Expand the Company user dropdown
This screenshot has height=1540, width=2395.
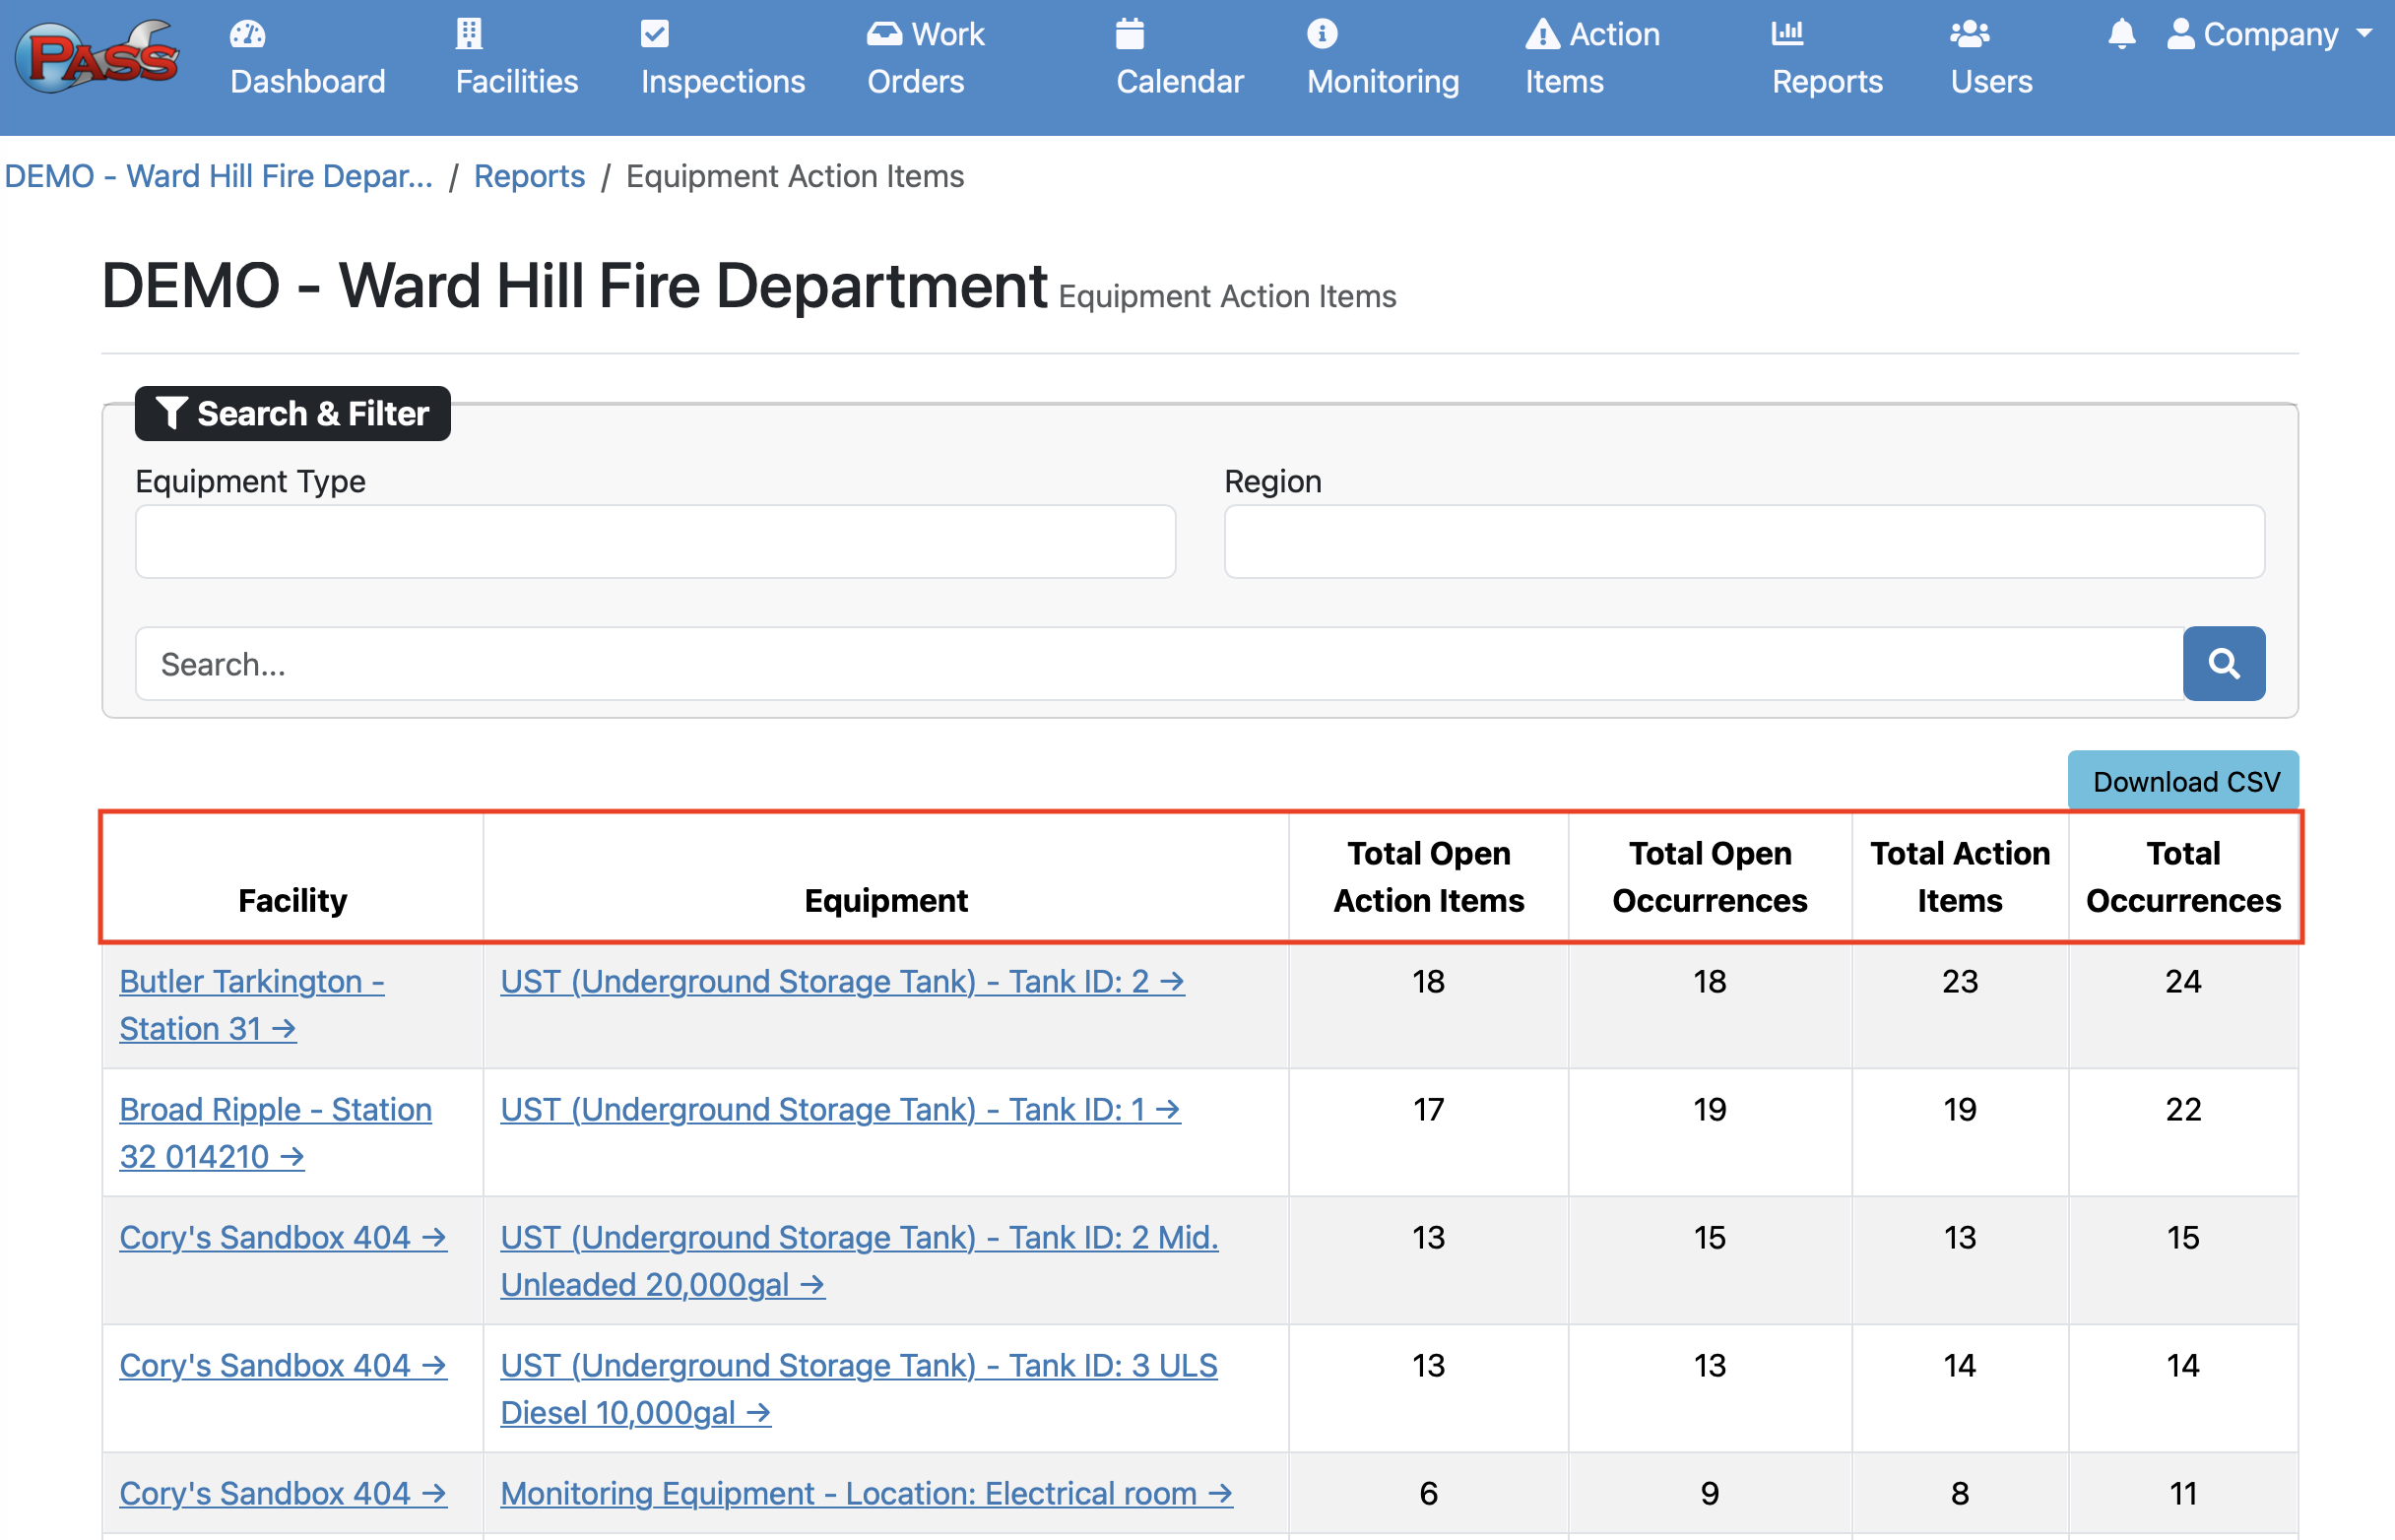click(x=2270, y=35)
